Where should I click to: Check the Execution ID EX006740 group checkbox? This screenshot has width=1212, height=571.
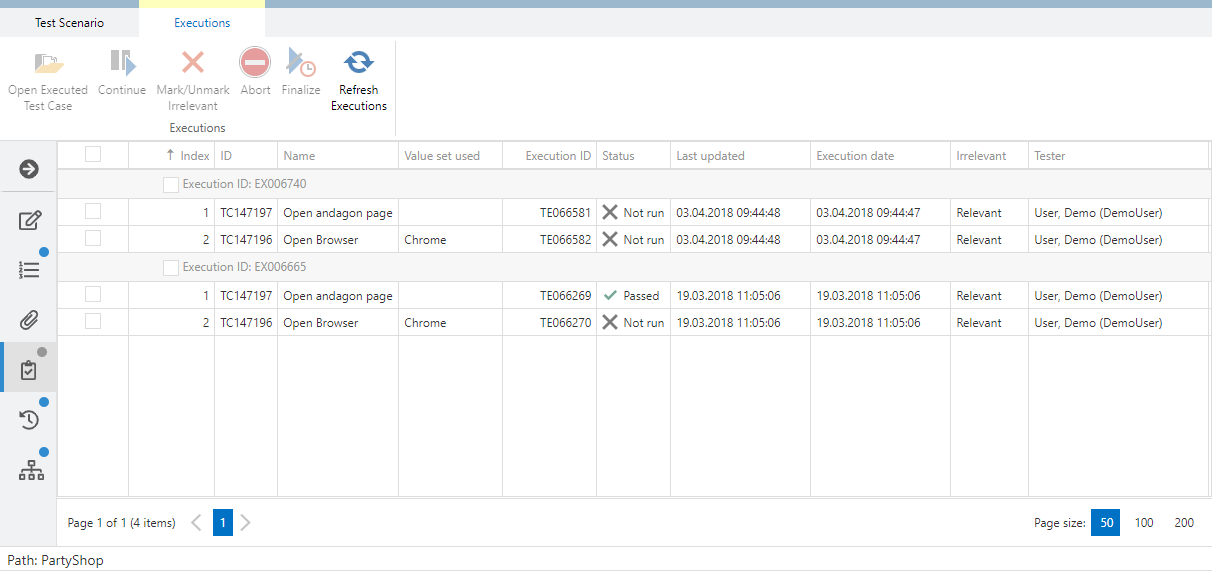[171, 184]
